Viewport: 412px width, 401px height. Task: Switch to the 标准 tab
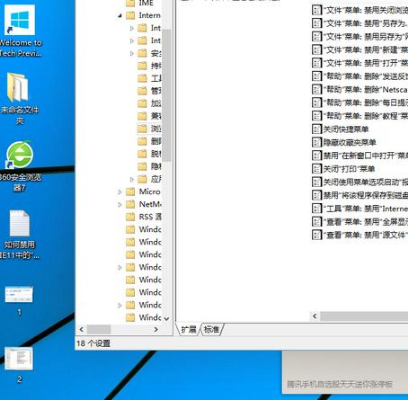212,330
